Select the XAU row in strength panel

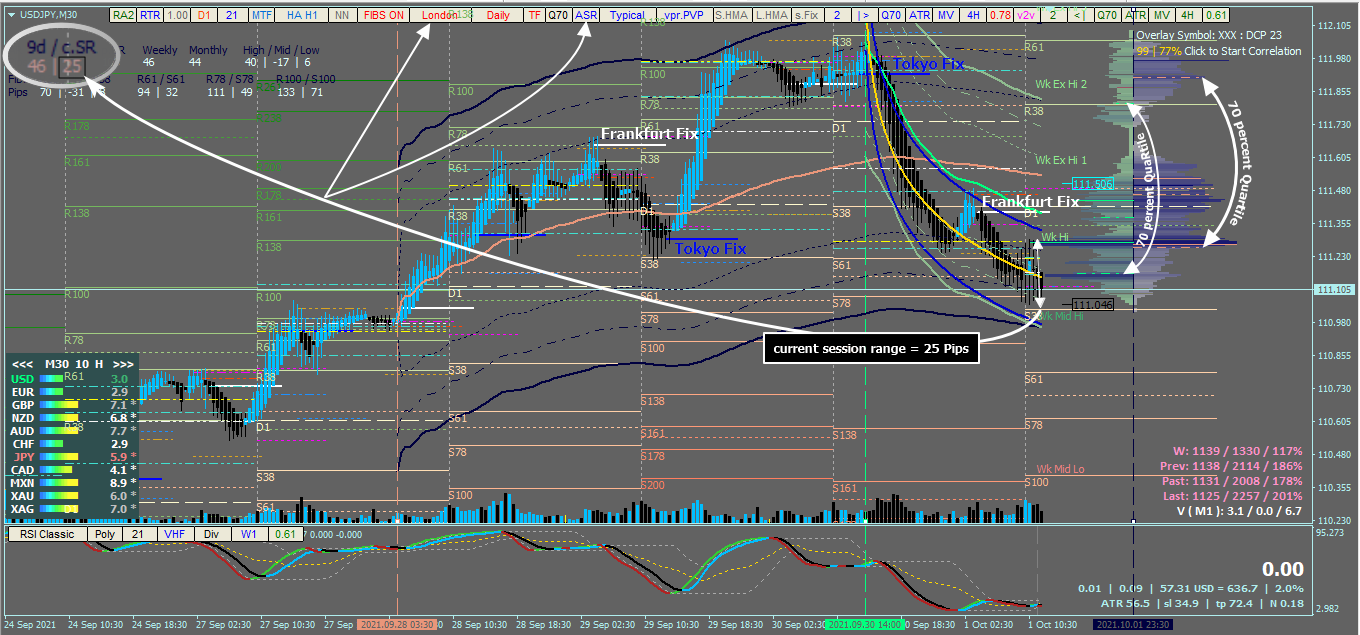(x=72, y=496)
